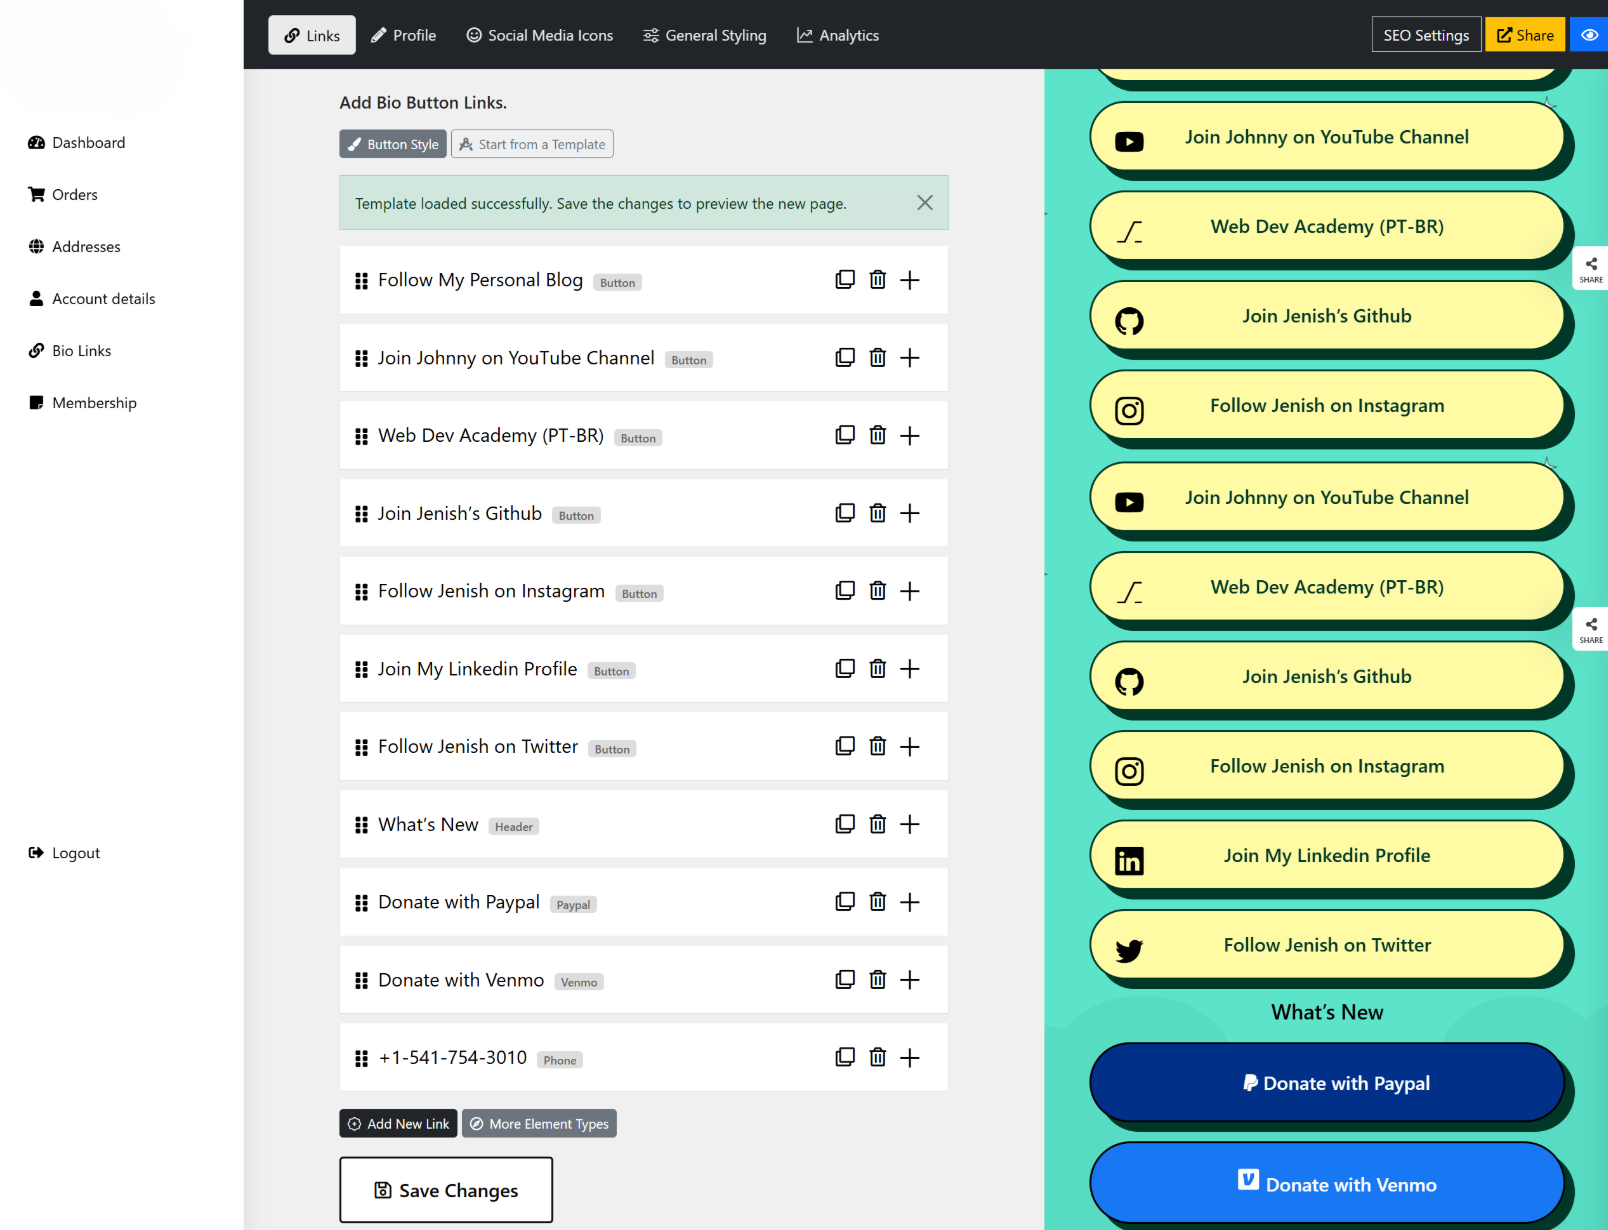Click Donate with Paypal preview button
This screenshot has width=1608, height=1230.
coord(1326,1083)
